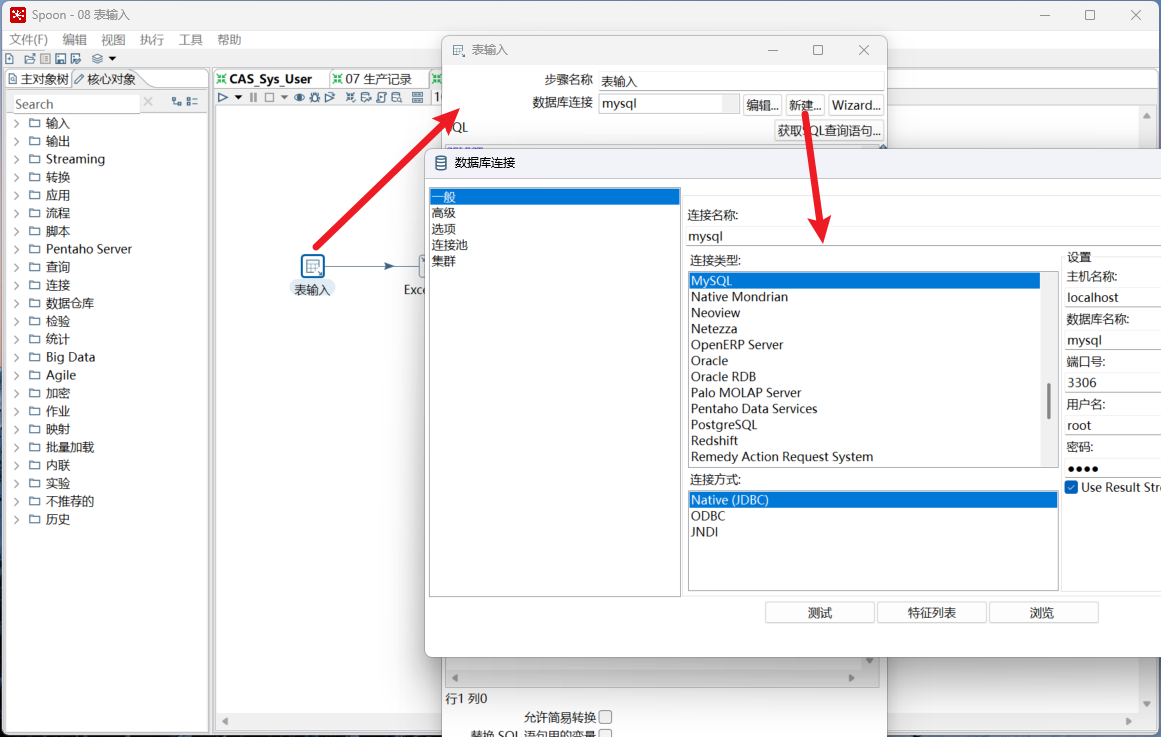Image resolution: width=1161 pixels, height=737 pixels.
Task: Run the transformation with play icon
Action: click(223, 97)
